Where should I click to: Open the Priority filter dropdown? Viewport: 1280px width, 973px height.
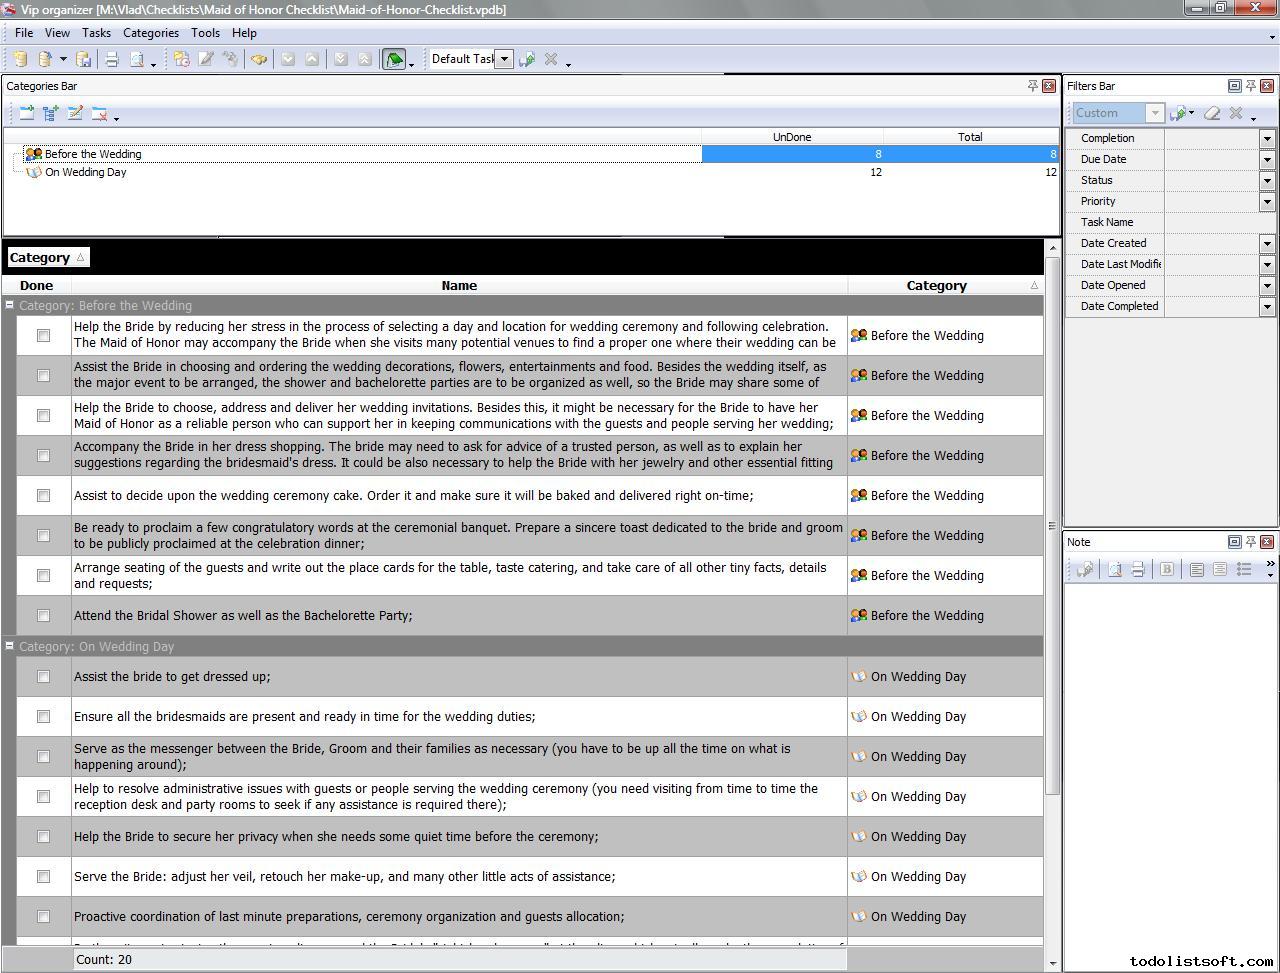[x=1267, y=201]
